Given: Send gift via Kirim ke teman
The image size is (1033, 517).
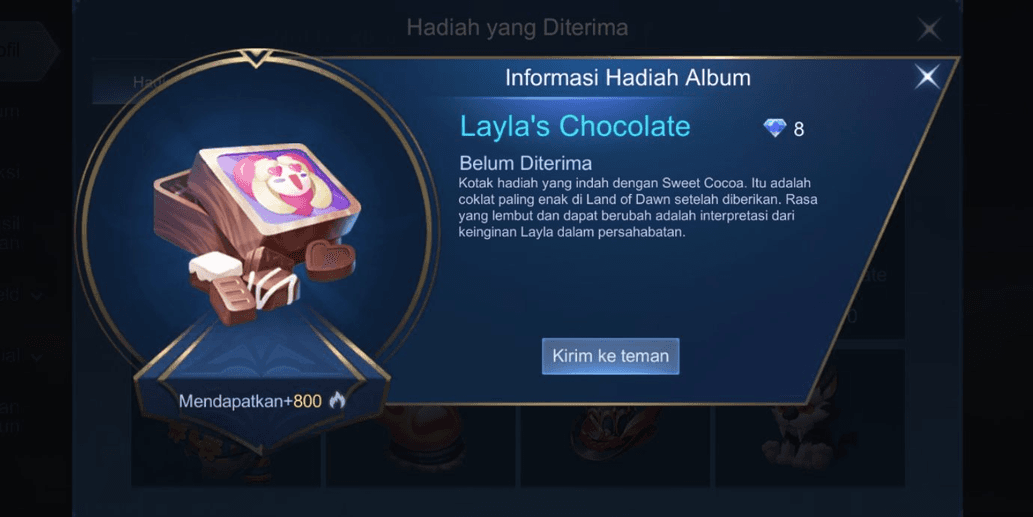Looking at the screenshot, I should (610, 356).
